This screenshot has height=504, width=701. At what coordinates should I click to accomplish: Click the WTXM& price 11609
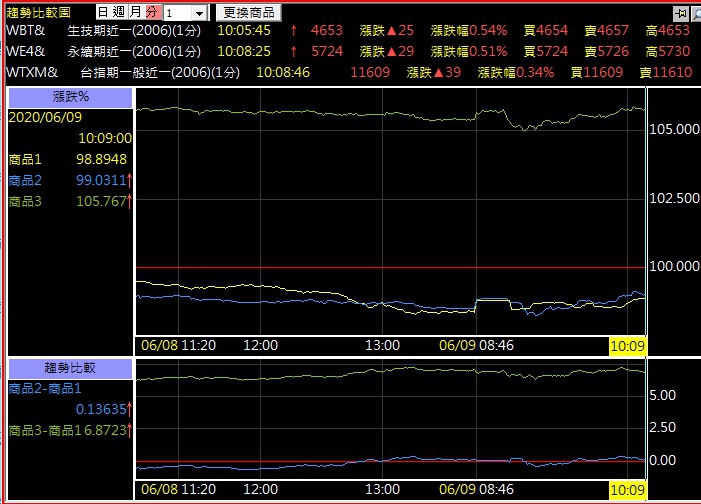click(x=370, y=72)
